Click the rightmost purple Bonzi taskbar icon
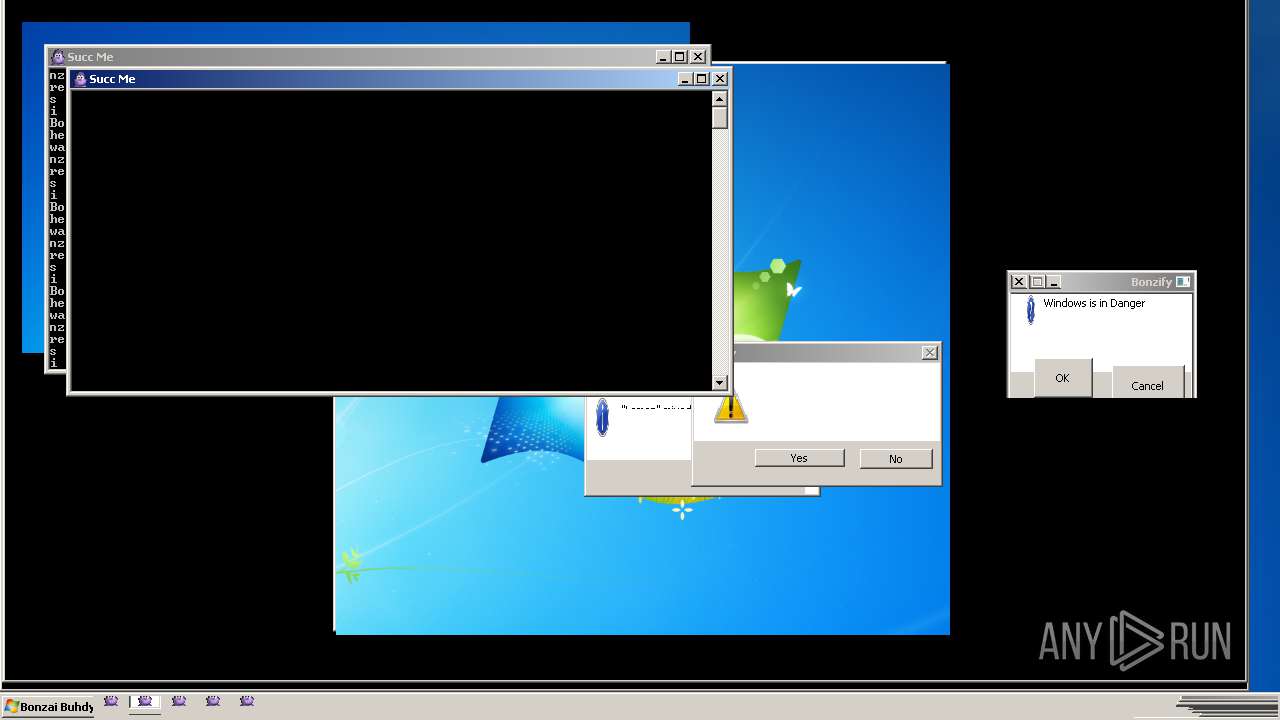 tap(247, 701)
